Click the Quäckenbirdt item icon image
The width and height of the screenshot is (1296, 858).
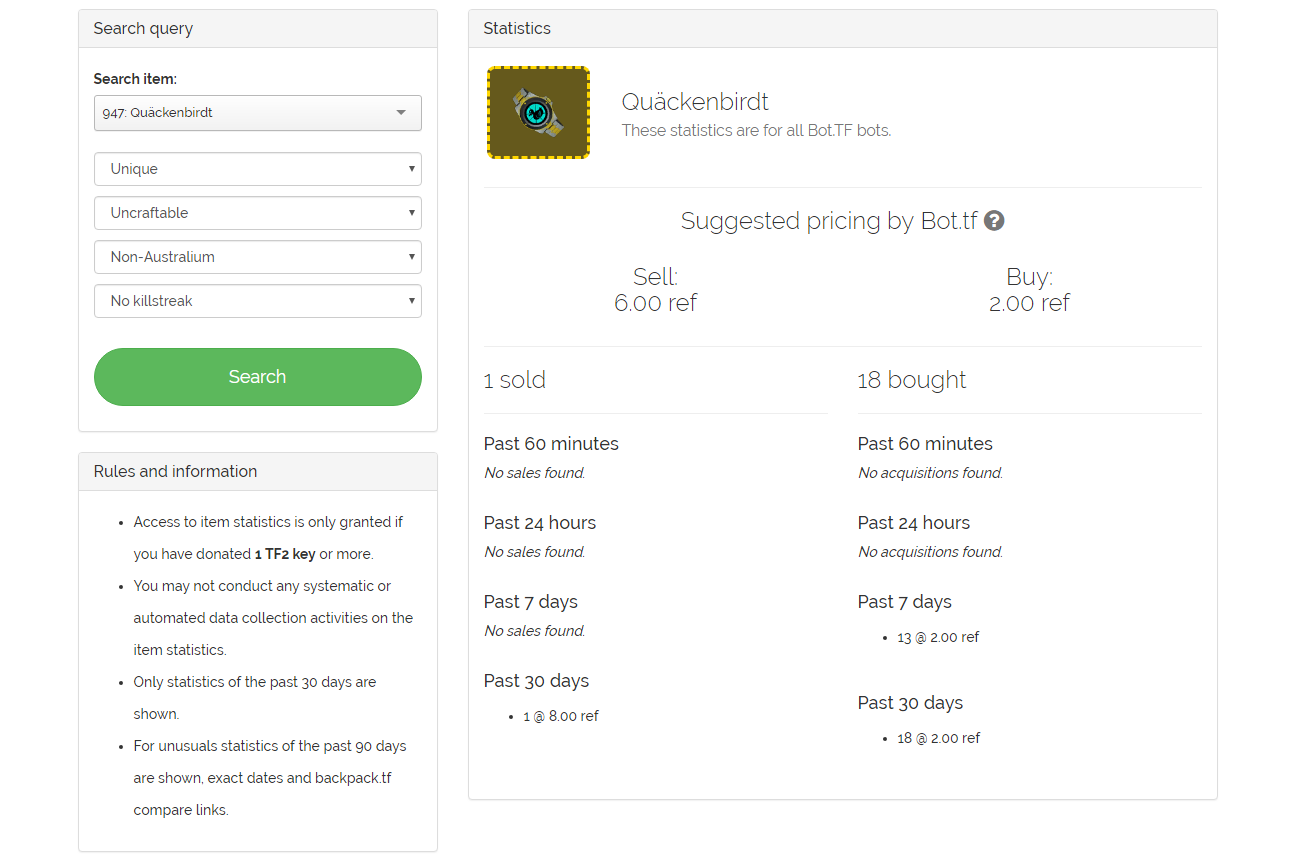tap(538, 112)
